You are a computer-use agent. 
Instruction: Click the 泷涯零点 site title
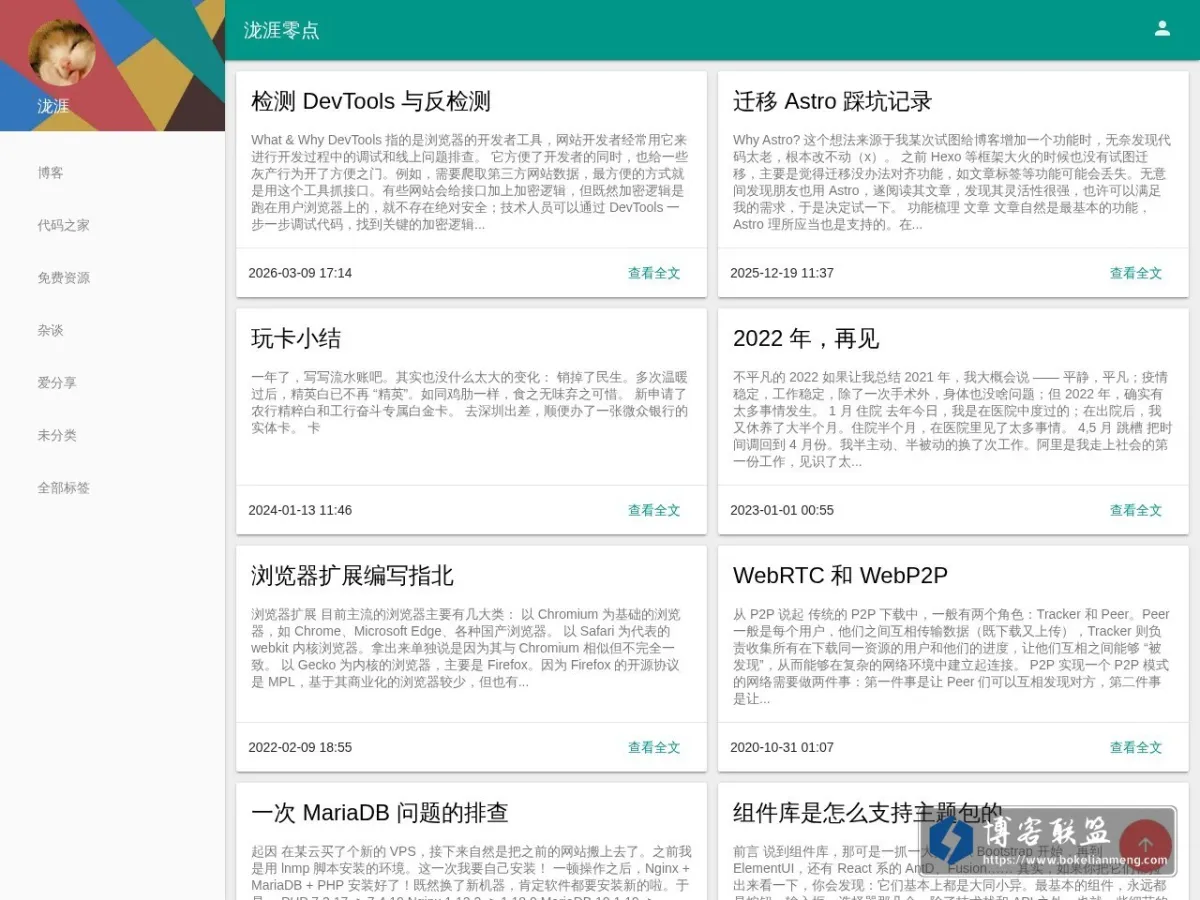[282, 30]
